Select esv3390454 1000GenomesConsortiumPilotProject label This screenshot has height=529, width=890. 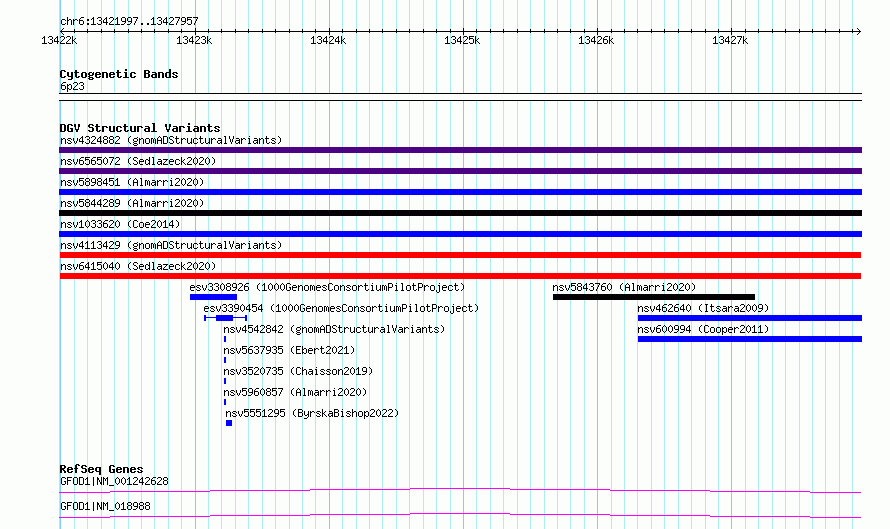[341, 308]
